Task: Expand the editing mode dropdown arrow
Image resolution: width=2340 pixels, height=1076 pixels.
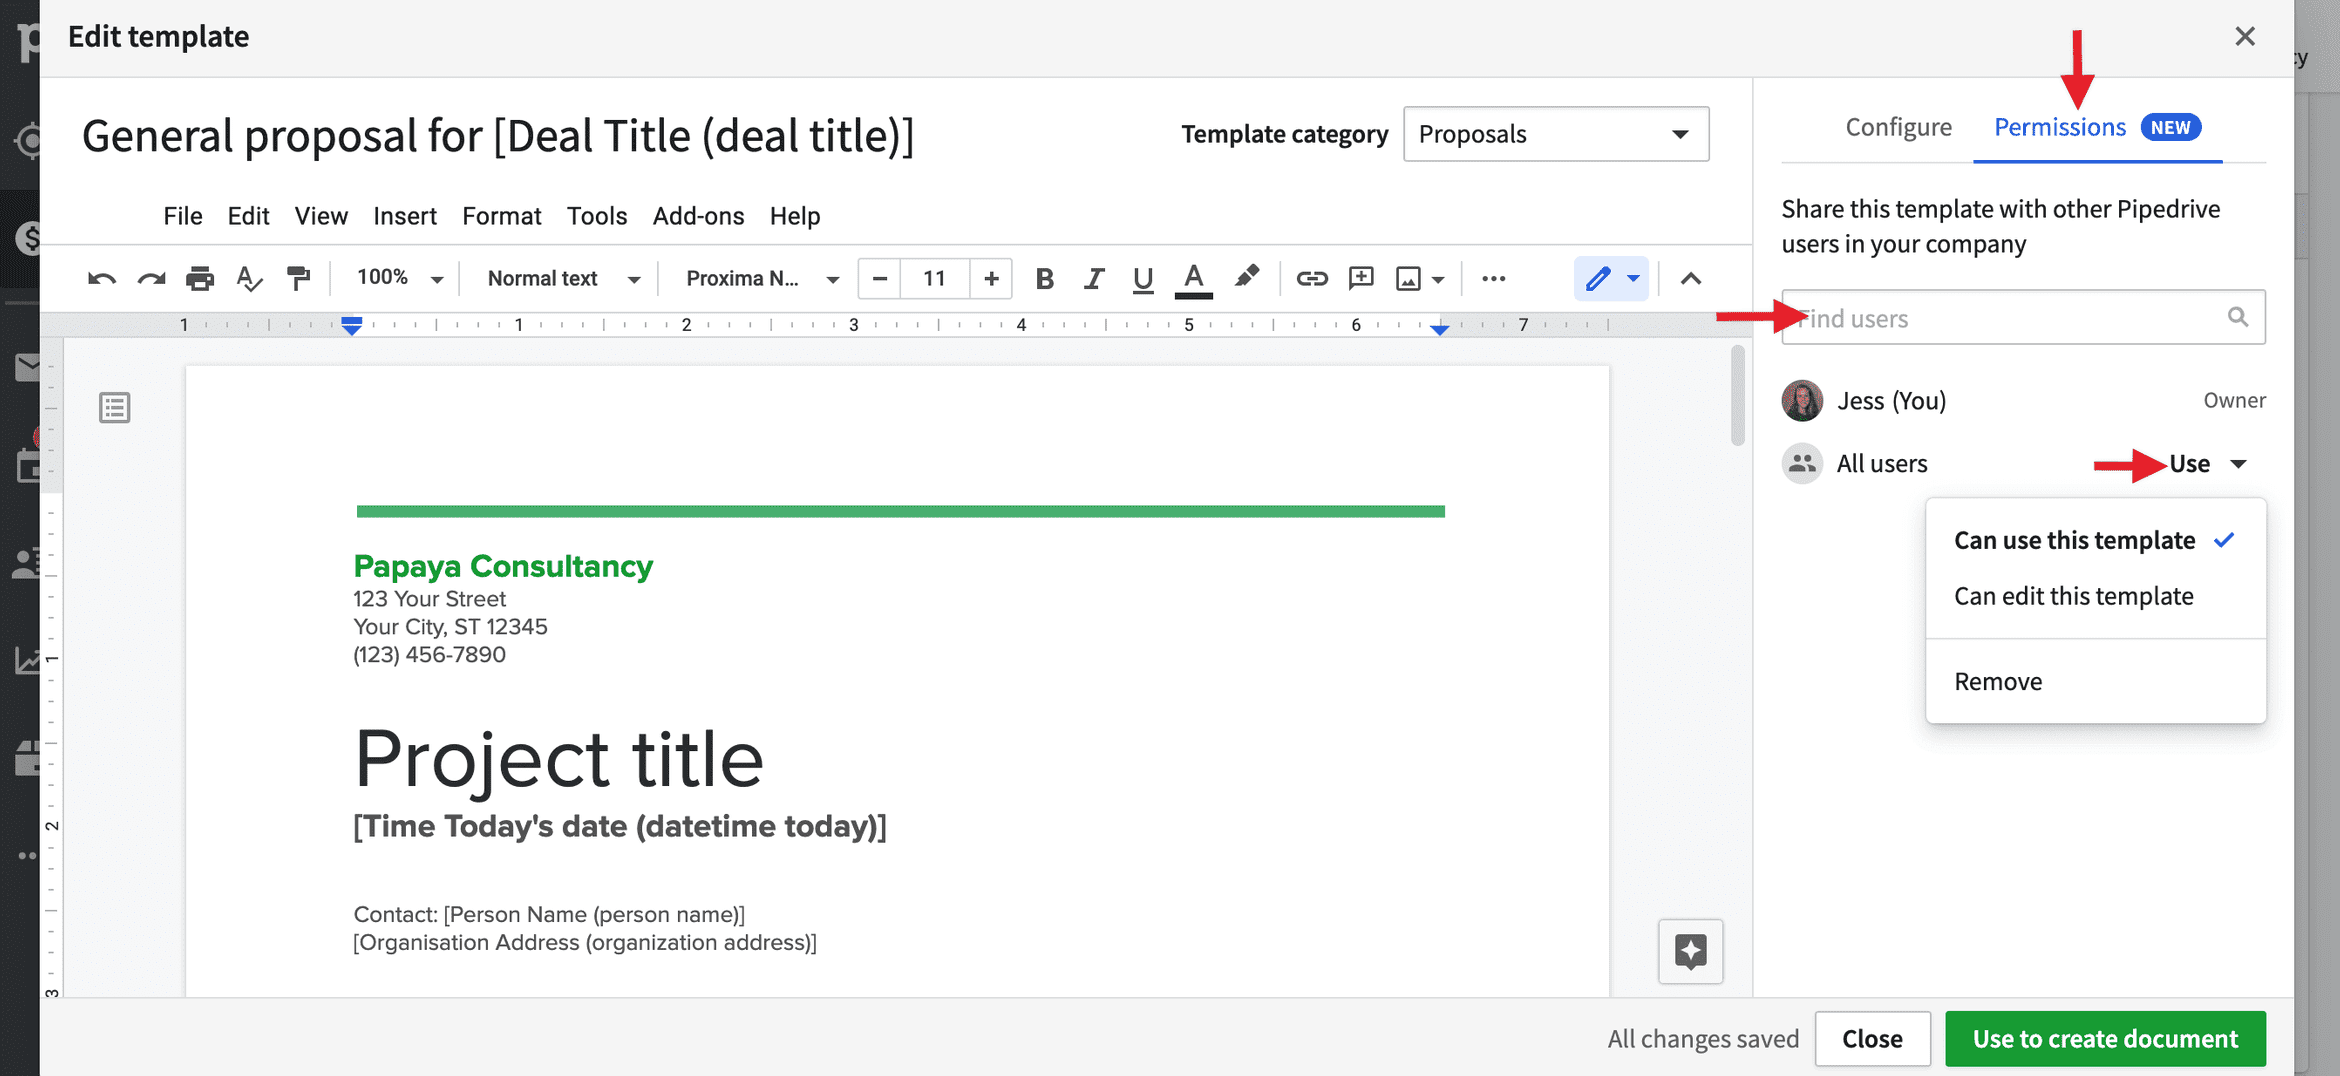Action: [1633, 278]
